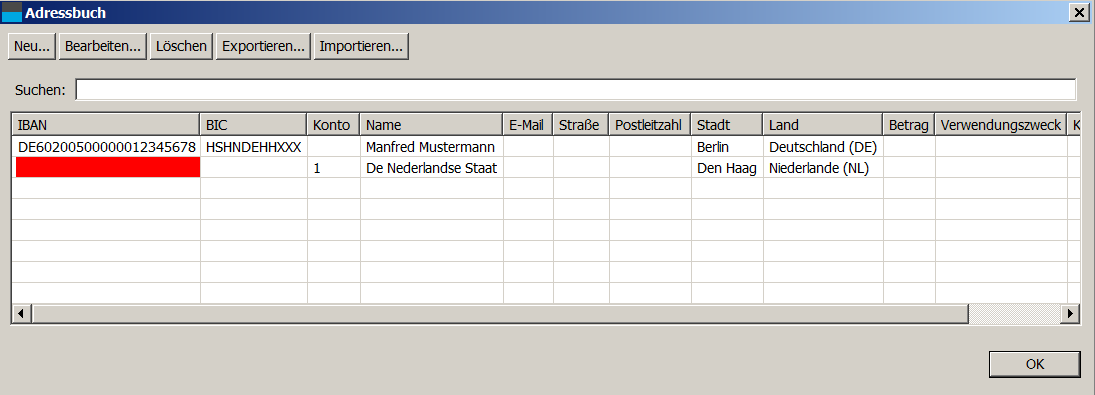Select IBAN cell DE60200500000012345678
Viewport: 1095px width, 395px height.
click(x=106, y=147)
